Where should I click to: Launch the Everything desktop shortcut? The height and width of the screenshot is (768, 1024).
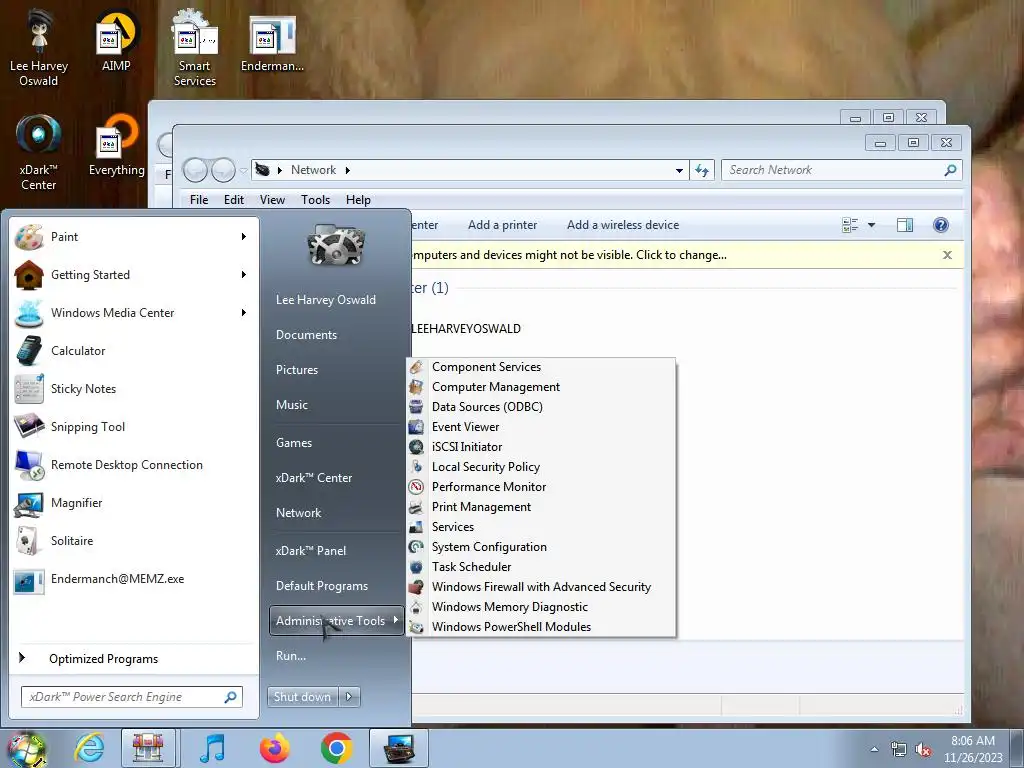click(117, 145)
